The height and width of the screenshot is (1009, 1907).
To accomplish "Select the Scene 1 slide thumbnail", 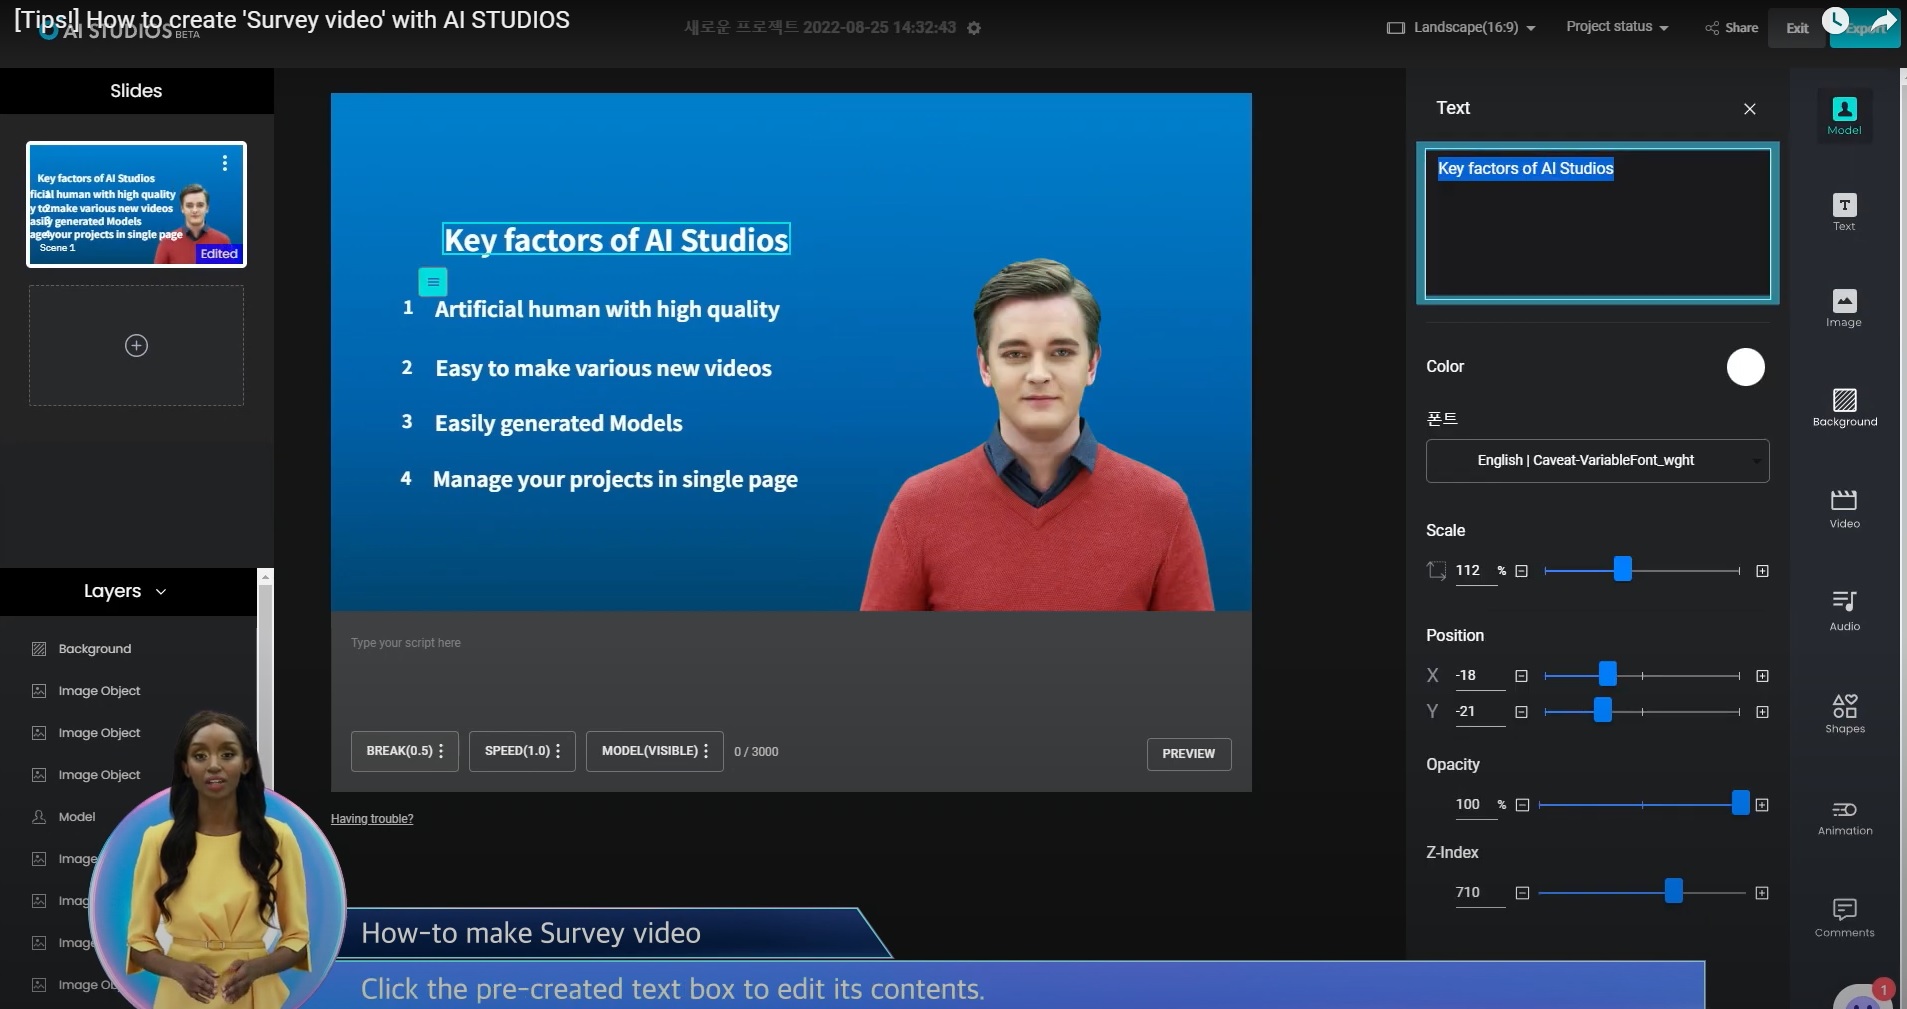I will 136,205.
